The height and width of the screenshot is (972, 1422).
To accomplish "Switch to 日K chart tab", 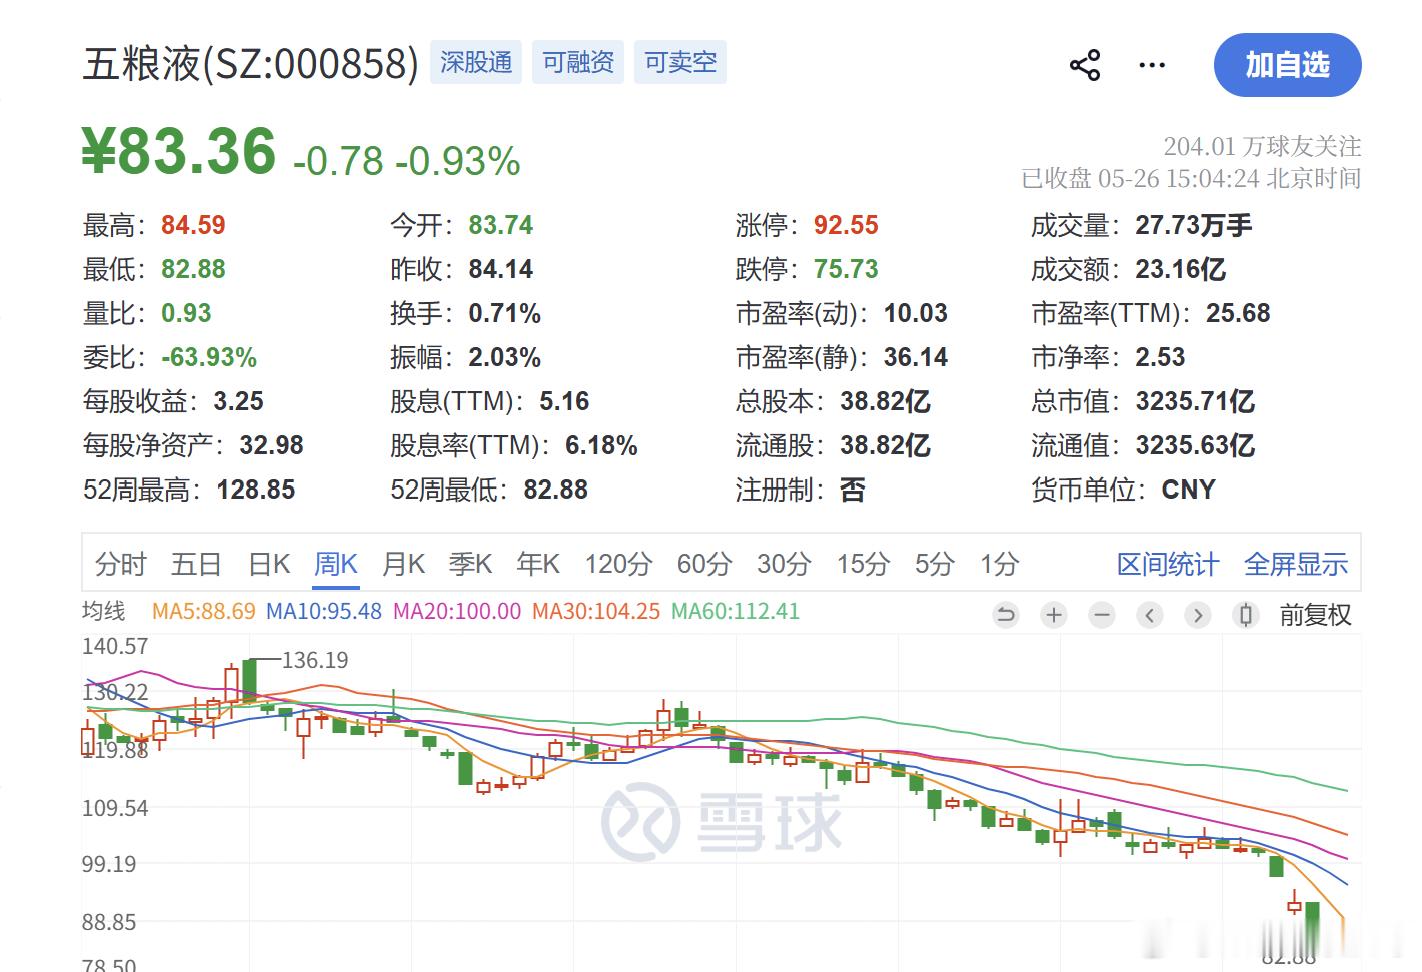I will click(269, 564).
